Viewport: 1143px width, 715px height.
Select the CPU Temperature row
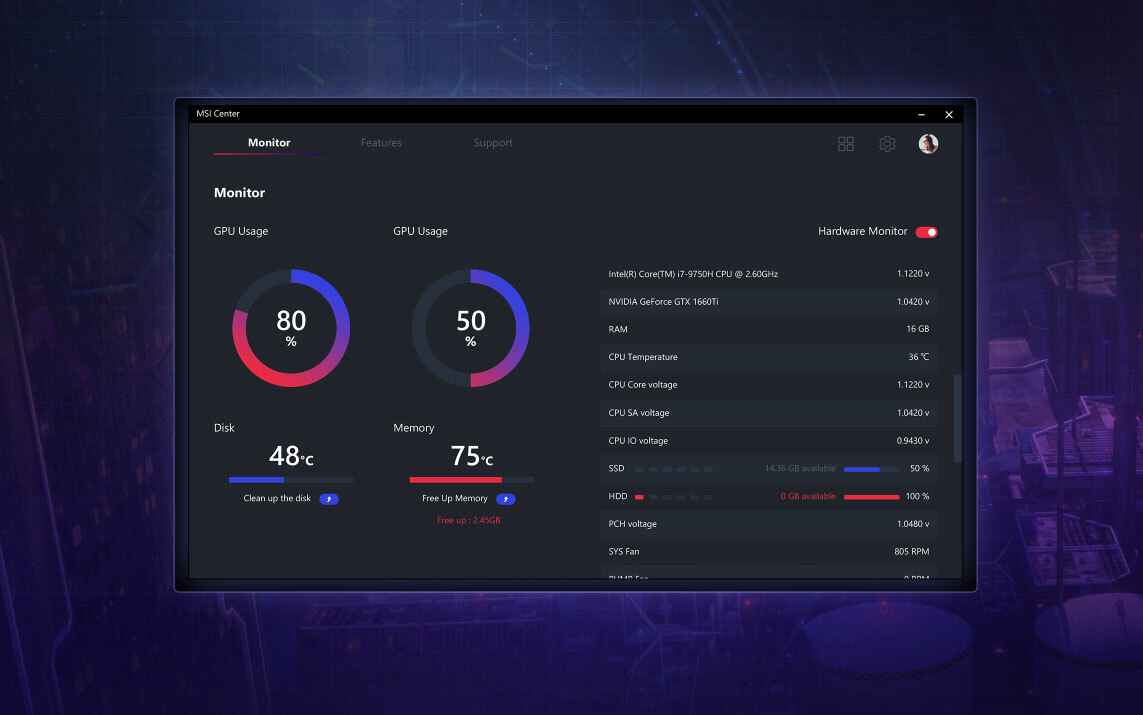click(768, 357)
